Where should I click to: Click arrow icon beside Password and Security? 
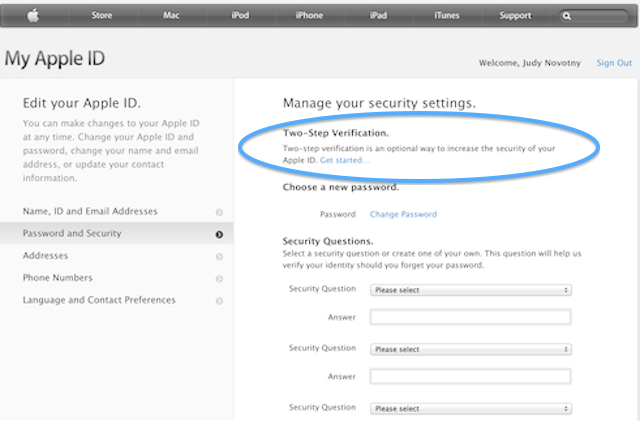(x=219, y=234)
